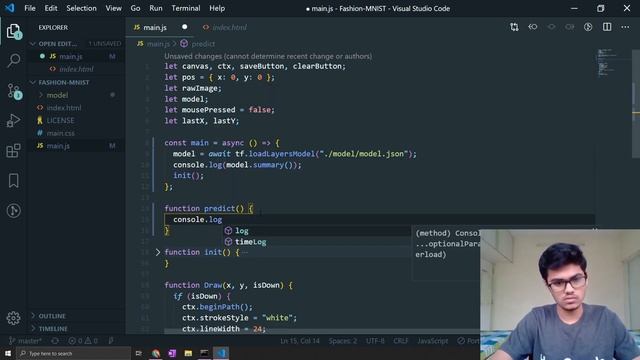The image size is (640, 360).
Task: Open the File menu
Action: (30, 8)
